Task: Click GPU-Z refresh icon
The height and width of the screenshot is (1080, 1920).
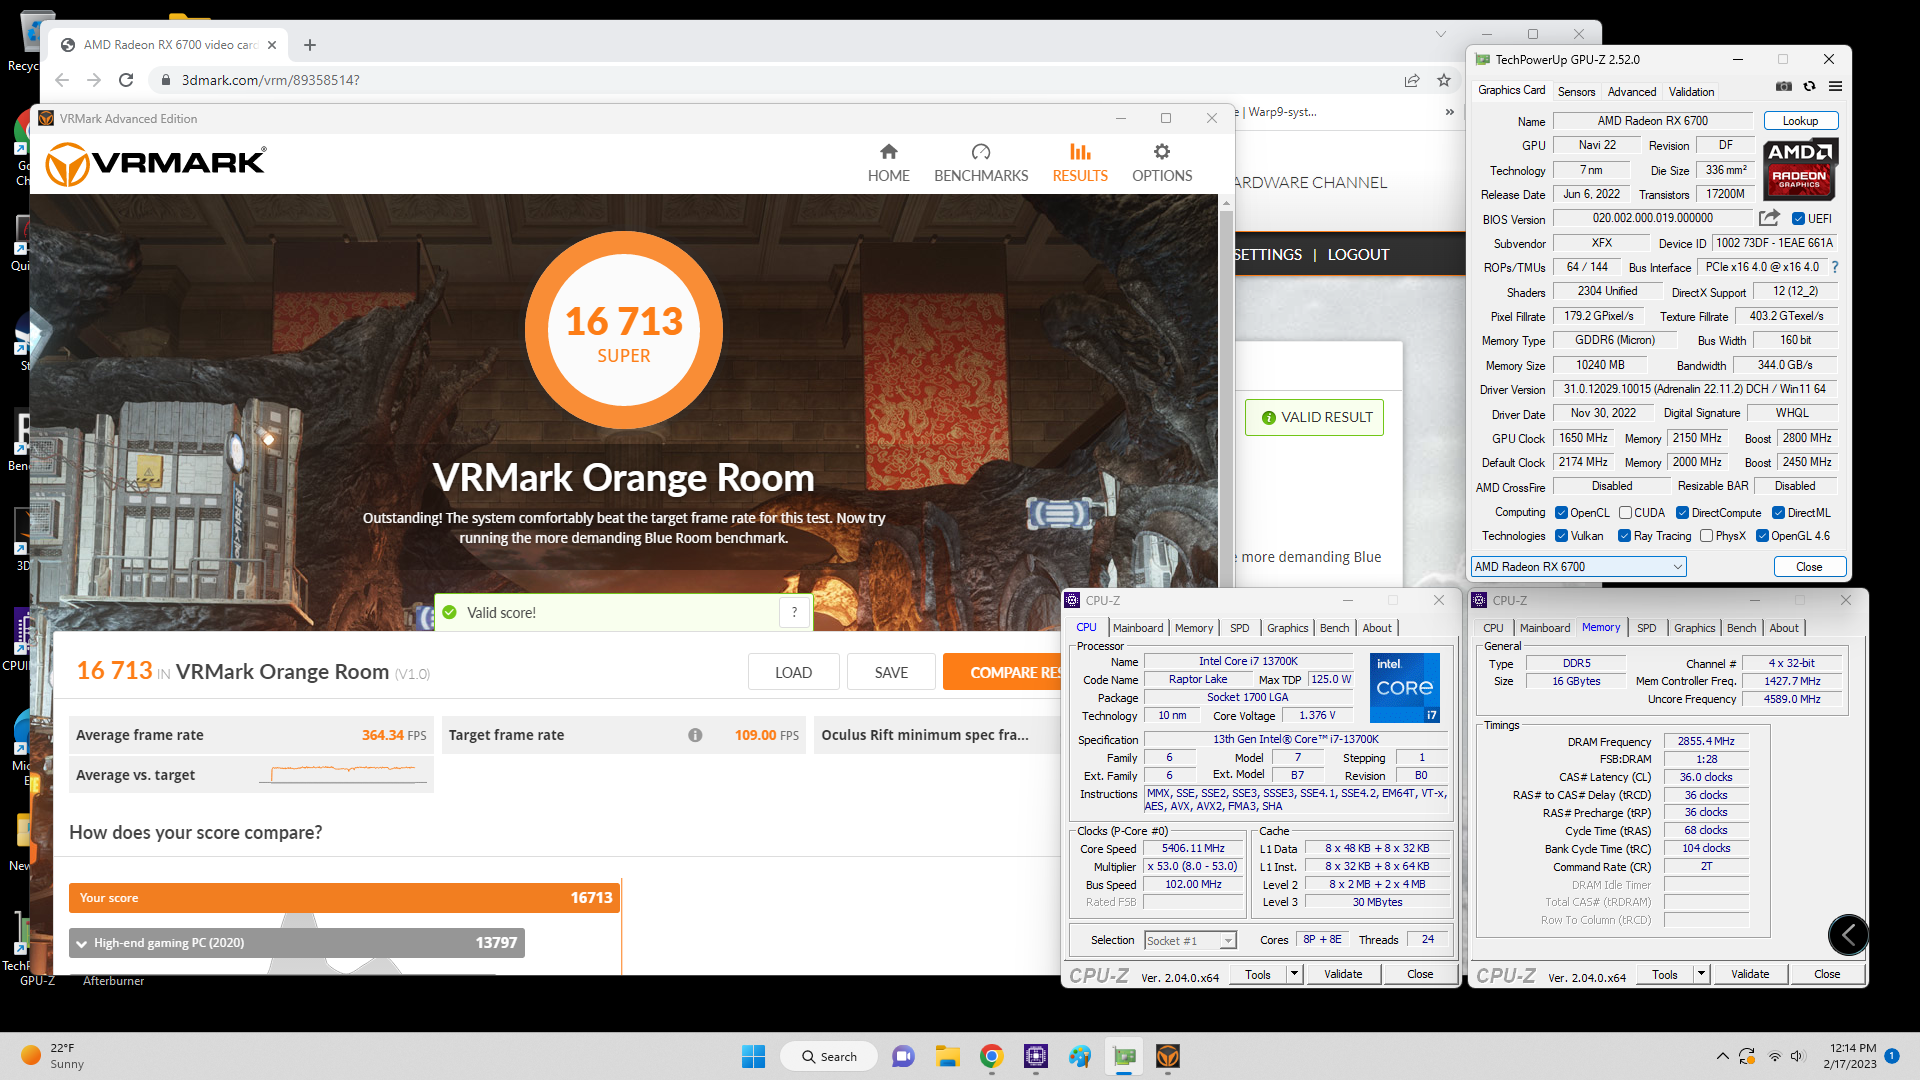Action: [1809, 87]
